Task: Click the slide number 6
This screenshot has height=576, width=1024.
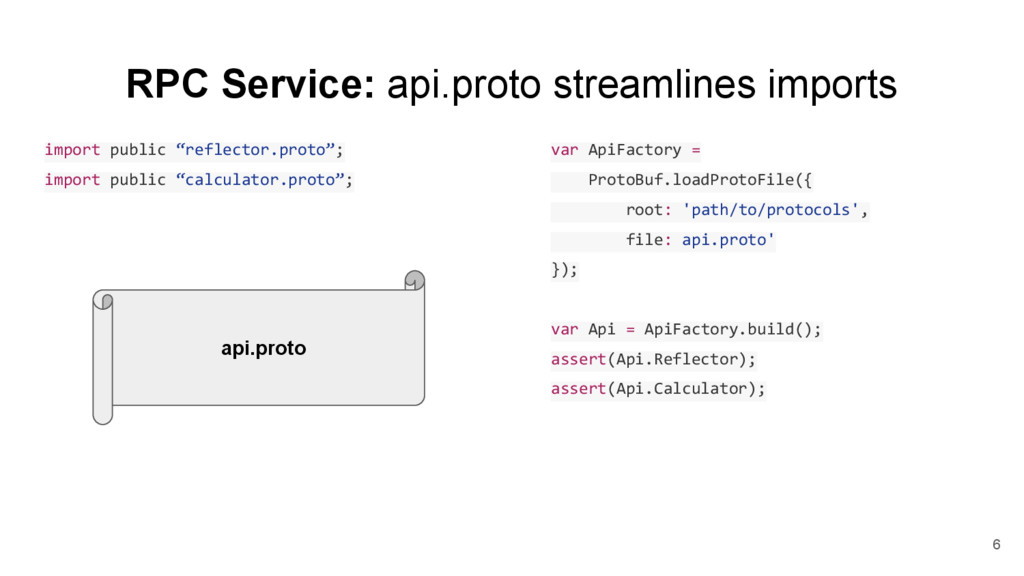Action: click(x=996, y=545)
